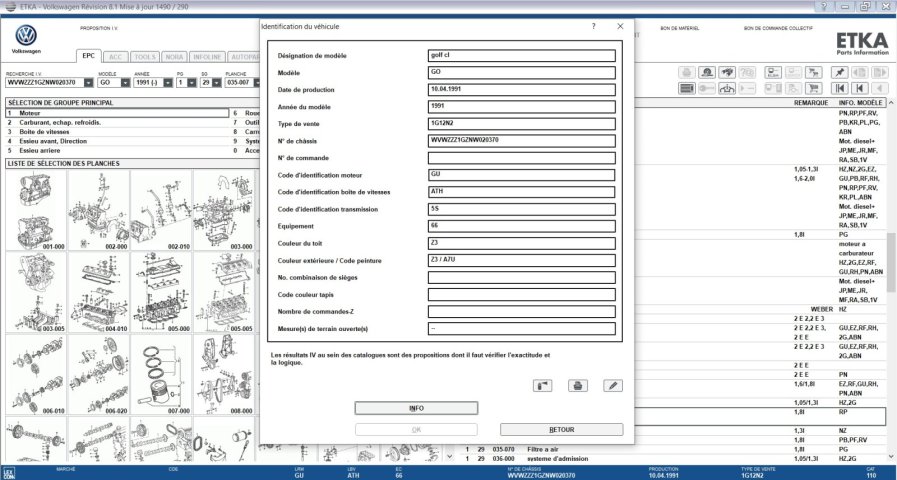Click the PROPOSITION I.V. label

click(99, 28)
